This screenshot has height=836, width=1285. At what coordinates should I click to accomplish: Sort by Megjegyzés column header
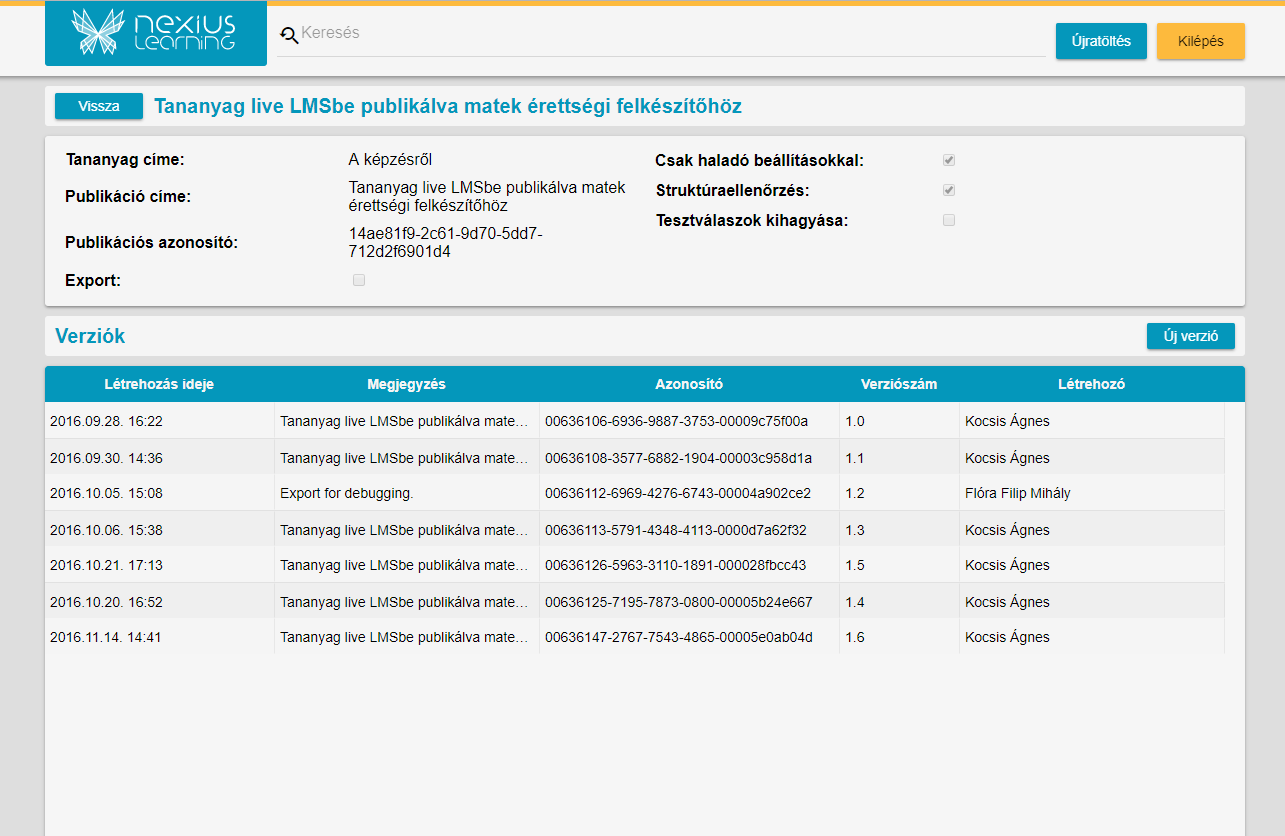point(406,384)
